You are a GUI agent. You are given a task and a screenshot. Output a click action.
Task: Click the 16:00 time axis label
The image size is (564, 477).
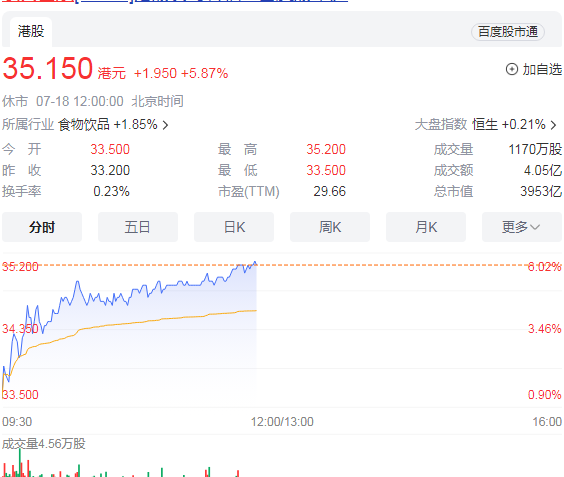pyautogui.click(x=547, y=422)
